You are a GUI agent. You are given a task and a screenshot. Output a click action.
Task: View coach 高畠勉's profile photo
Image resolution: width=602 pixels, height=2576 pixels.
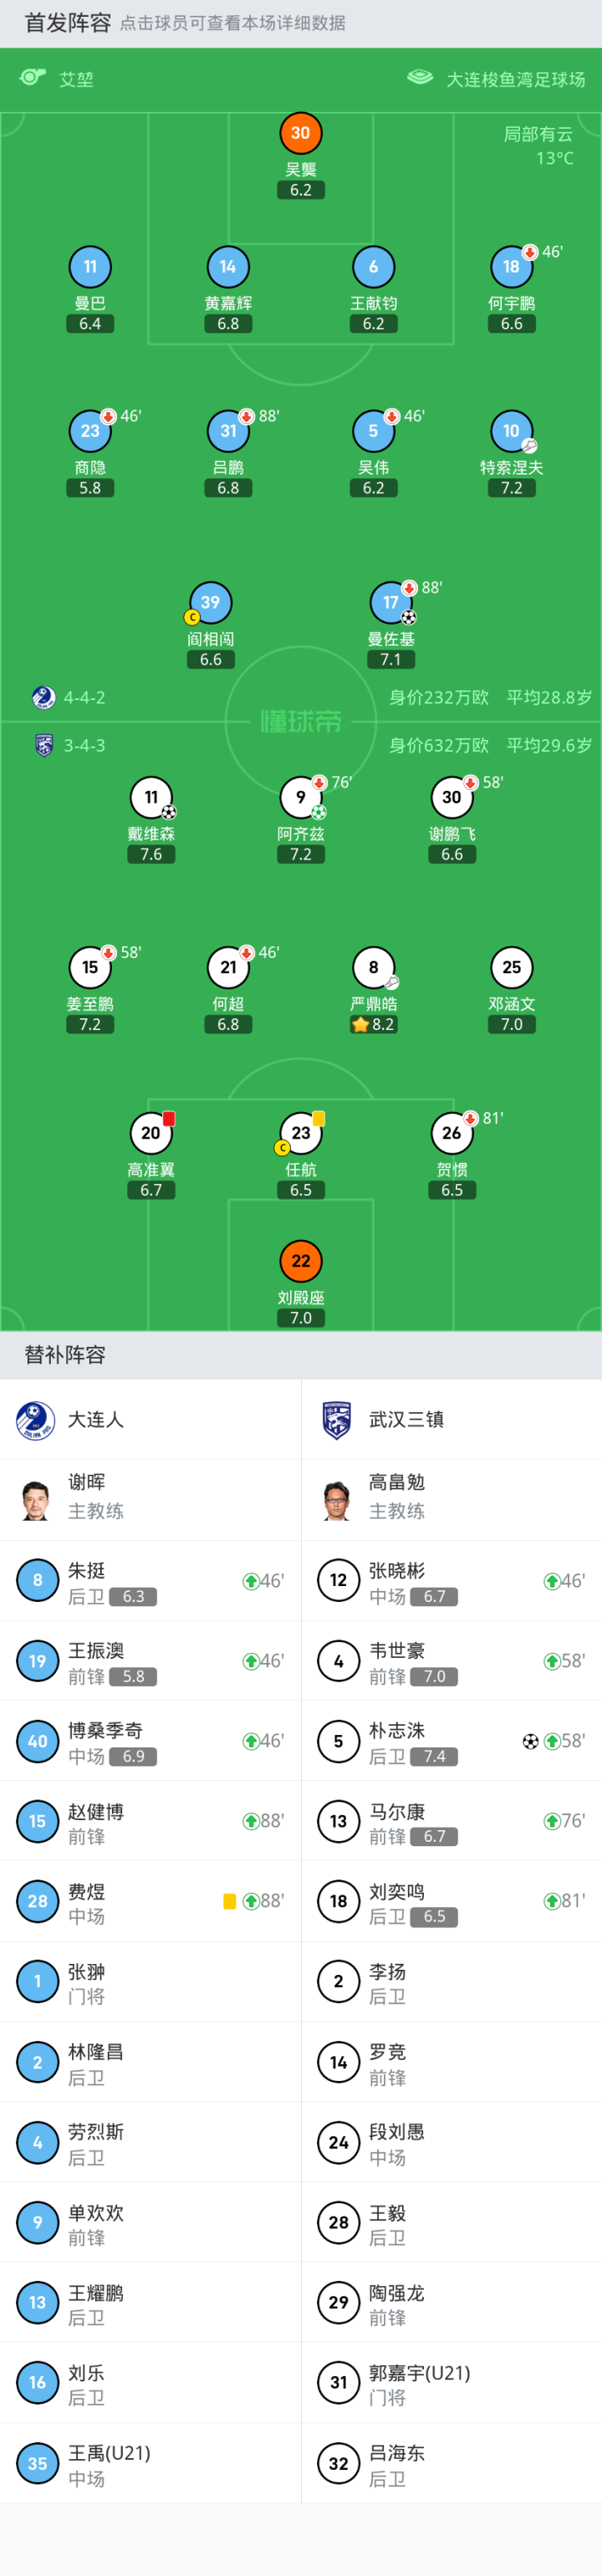pos(337,1500)
